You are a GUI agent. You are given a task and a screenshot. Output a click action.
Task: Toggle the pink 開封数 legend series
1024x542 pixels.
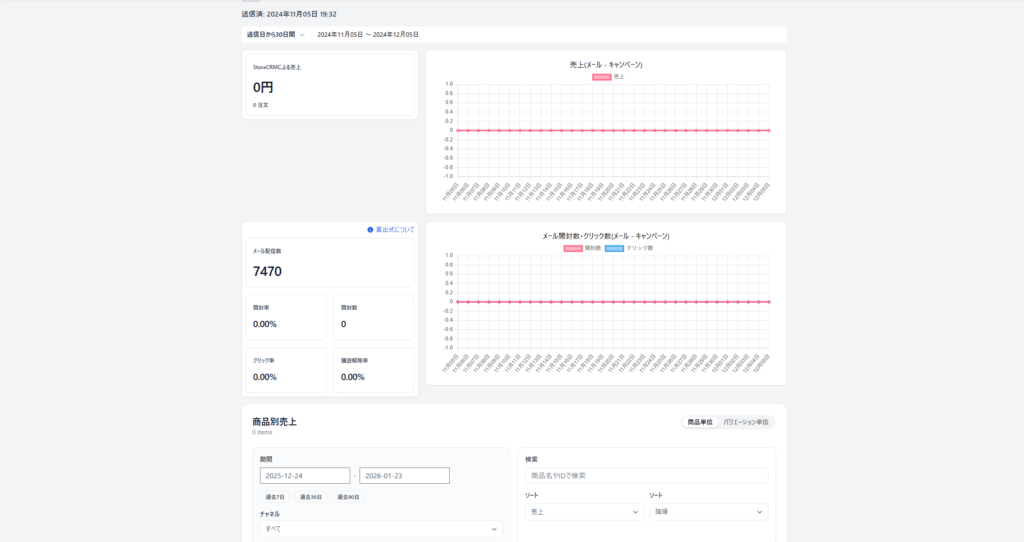pyautogui.click(x=573, y=247)
